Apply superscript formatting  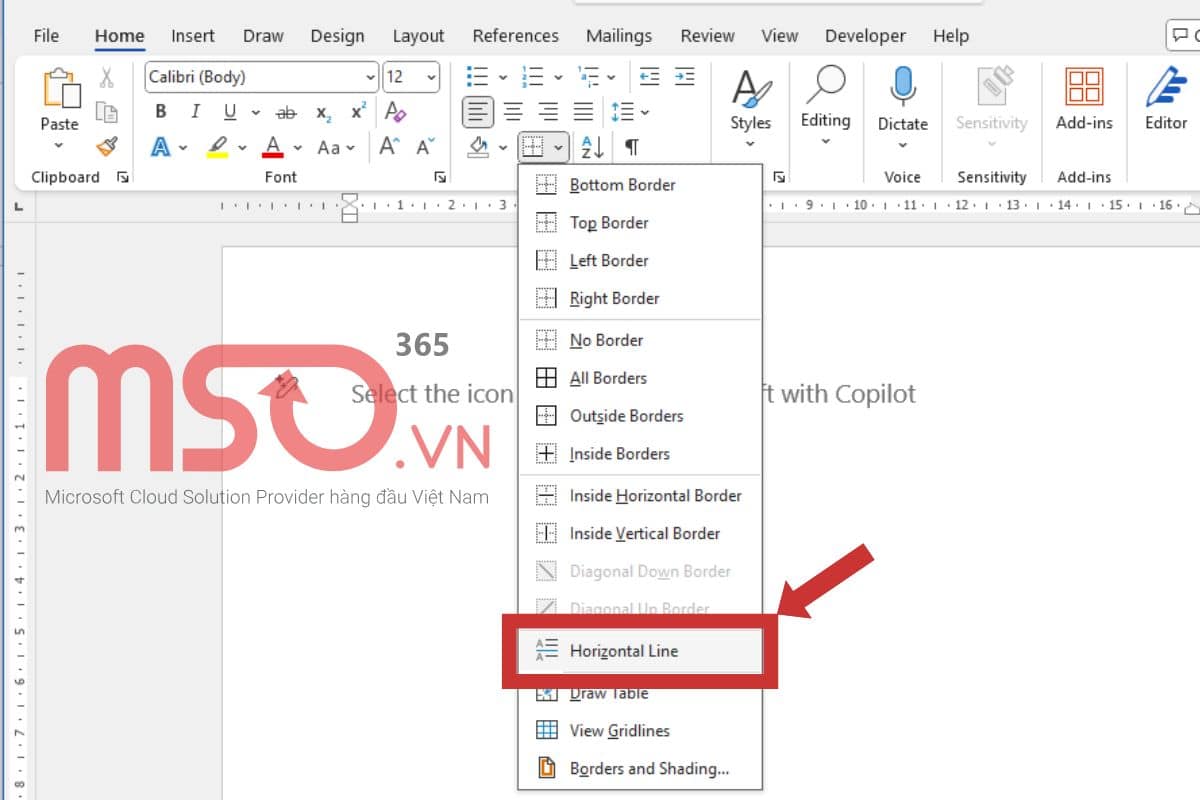click(x=358, y=112)
